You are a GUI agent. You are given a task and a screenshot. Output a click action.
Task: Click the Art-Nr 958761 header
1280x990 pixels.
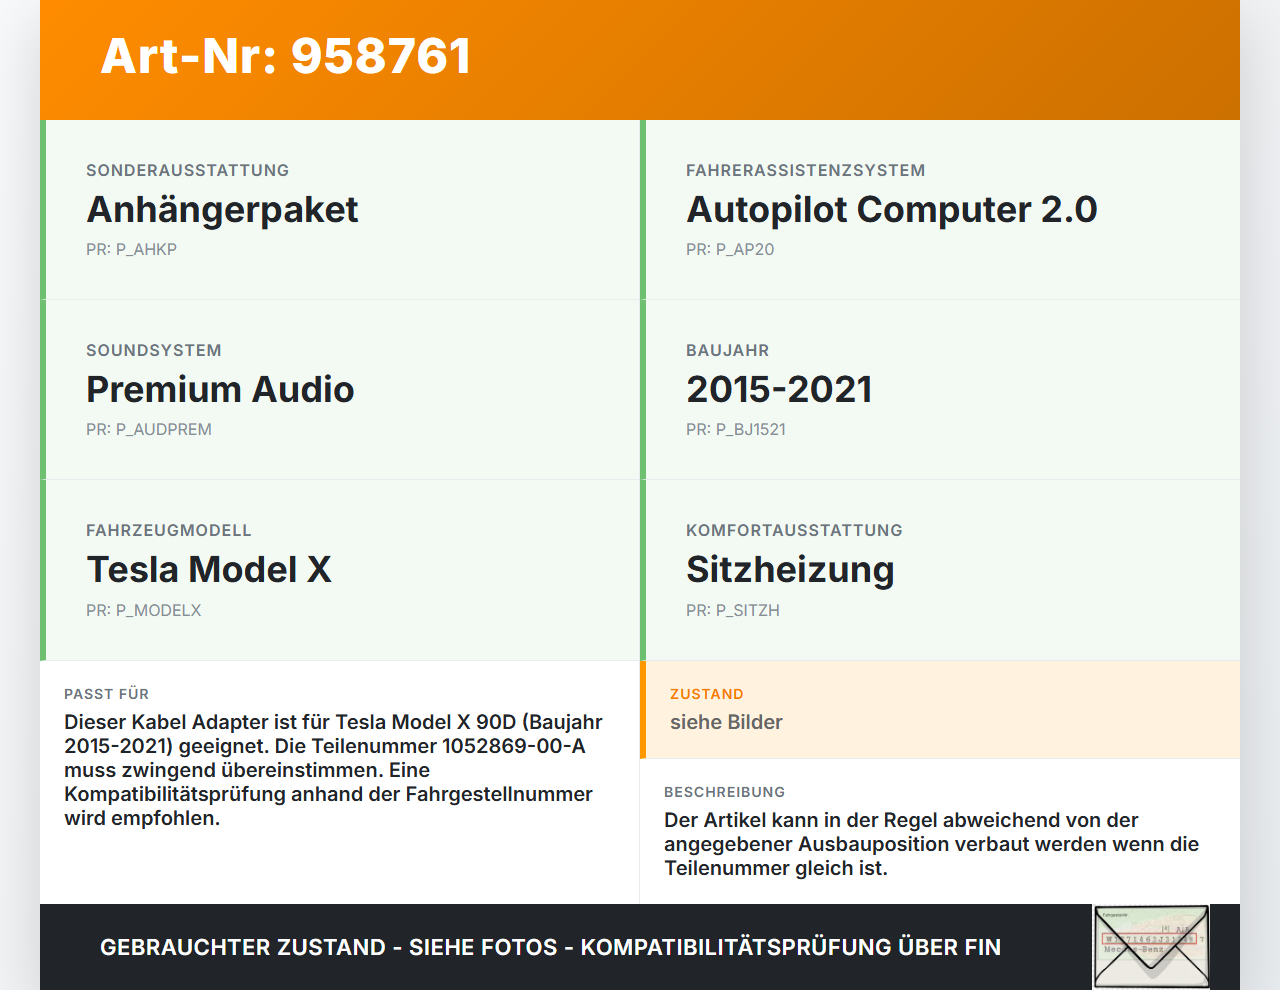[284, 57]
